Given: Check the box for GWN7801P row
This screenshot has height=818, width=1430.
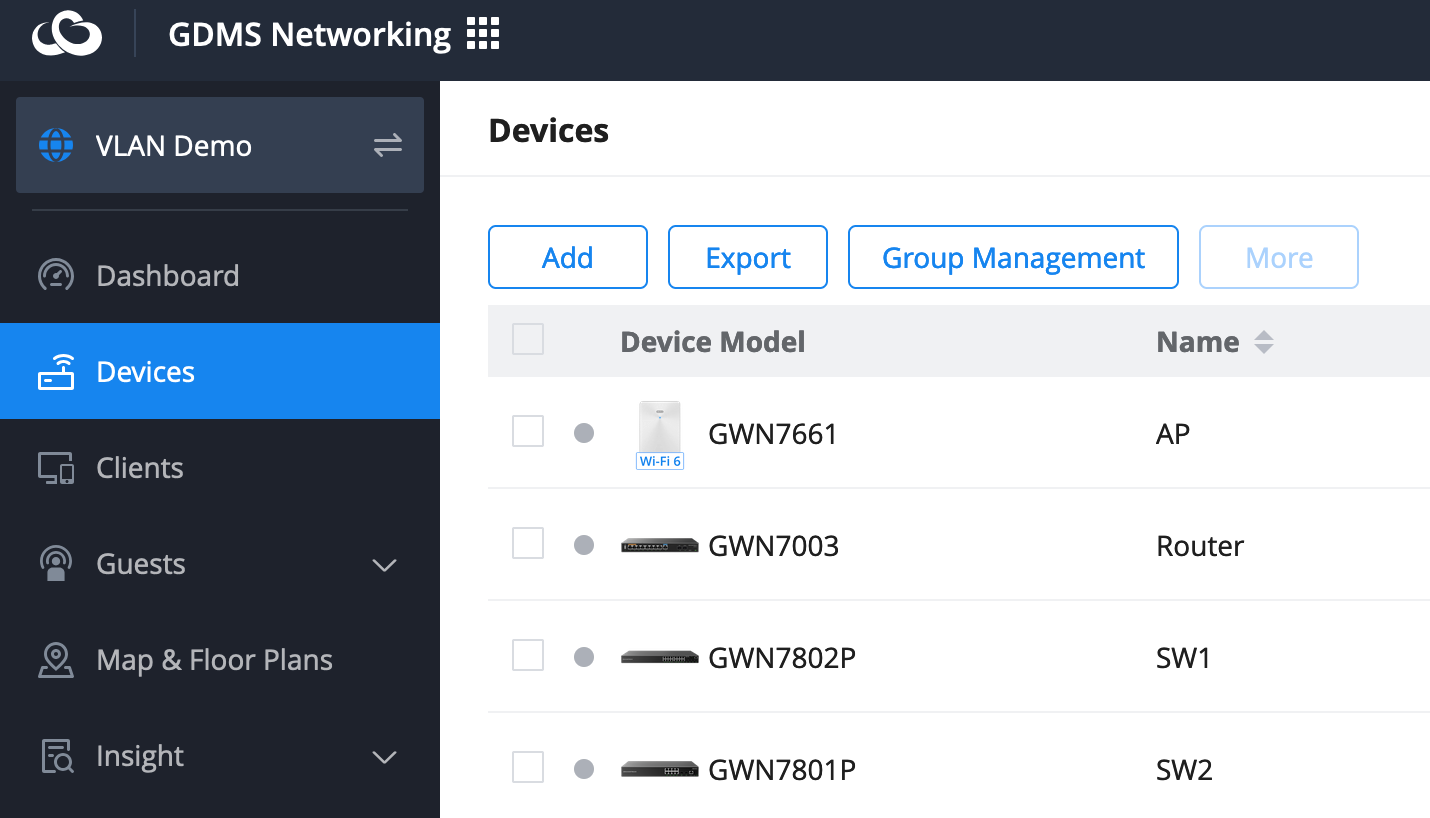Looking at the screenshot, I should (528, 768).
